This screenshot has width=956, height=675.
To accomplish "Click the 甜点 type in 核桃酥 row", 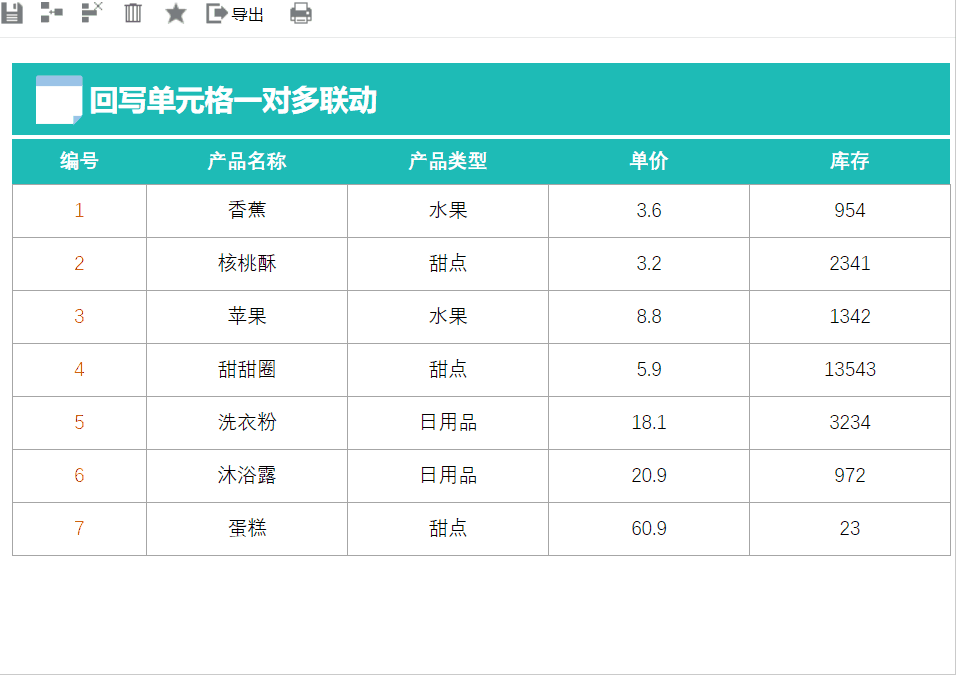I will tap(448, 264).
